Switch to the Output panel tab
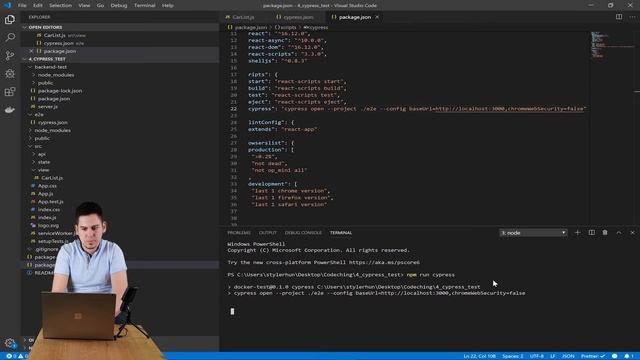Screen dimensions: 640x360 (268, 233)
